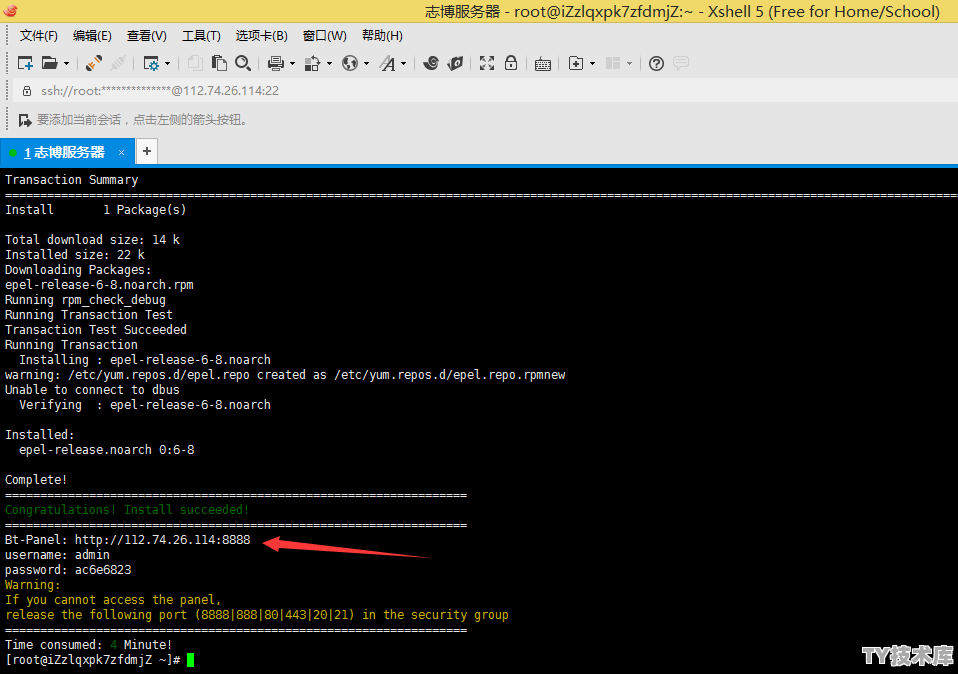
Task: Expand the Encoding globe dropdown arrow
Action: point(367,64)
